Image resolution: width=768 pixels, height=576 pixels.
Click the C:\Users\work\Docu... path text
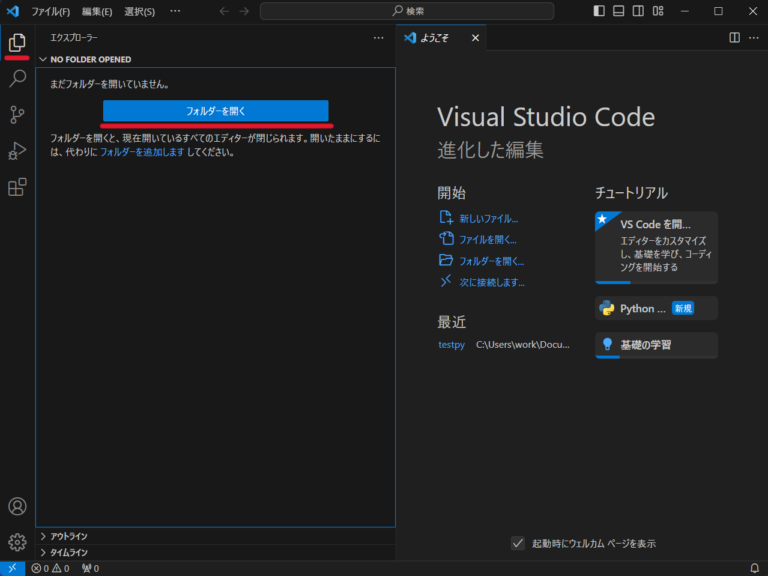523,345
